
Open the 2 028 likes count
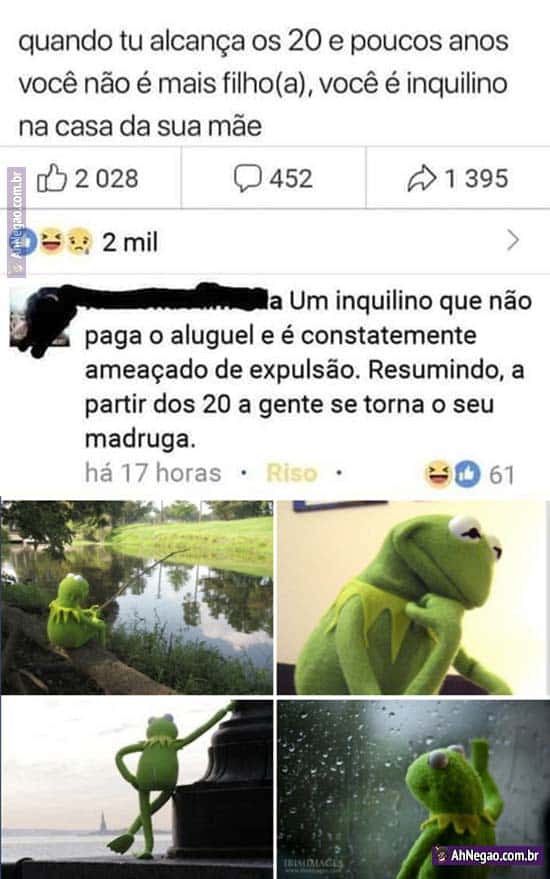coord(107,179)
